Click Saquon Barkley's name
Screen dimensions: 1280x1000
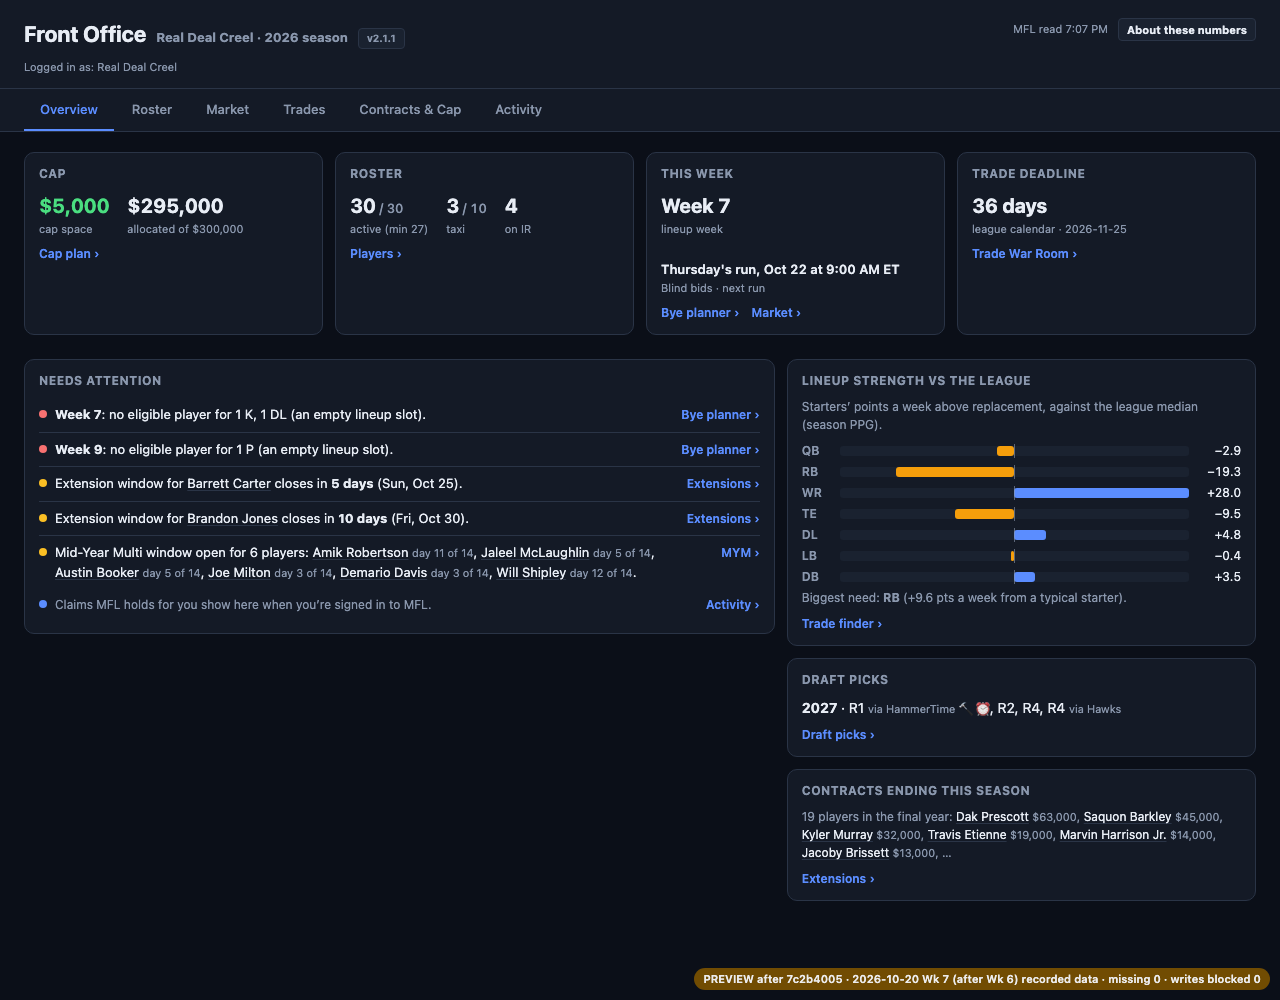pyautogui.click(x=1127, y=817)
